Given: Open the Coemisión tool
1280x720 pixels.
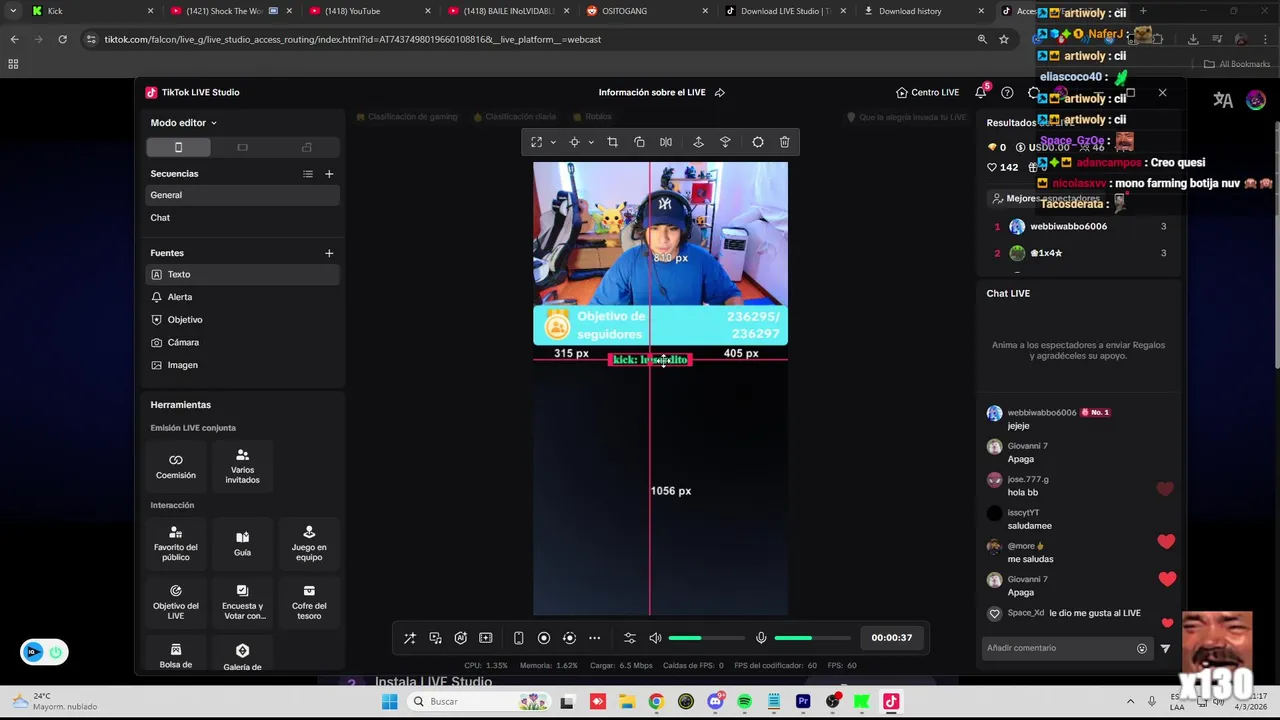Looking at the screenshot, I should click(x=176, y=466).
